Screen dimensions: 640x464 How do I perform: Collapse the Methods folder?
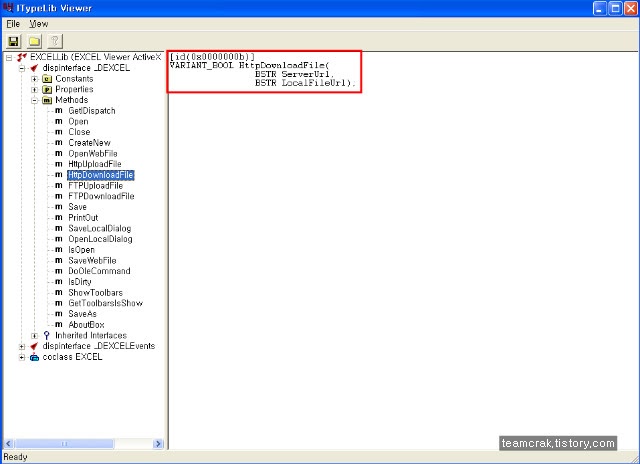coord(35,100)
